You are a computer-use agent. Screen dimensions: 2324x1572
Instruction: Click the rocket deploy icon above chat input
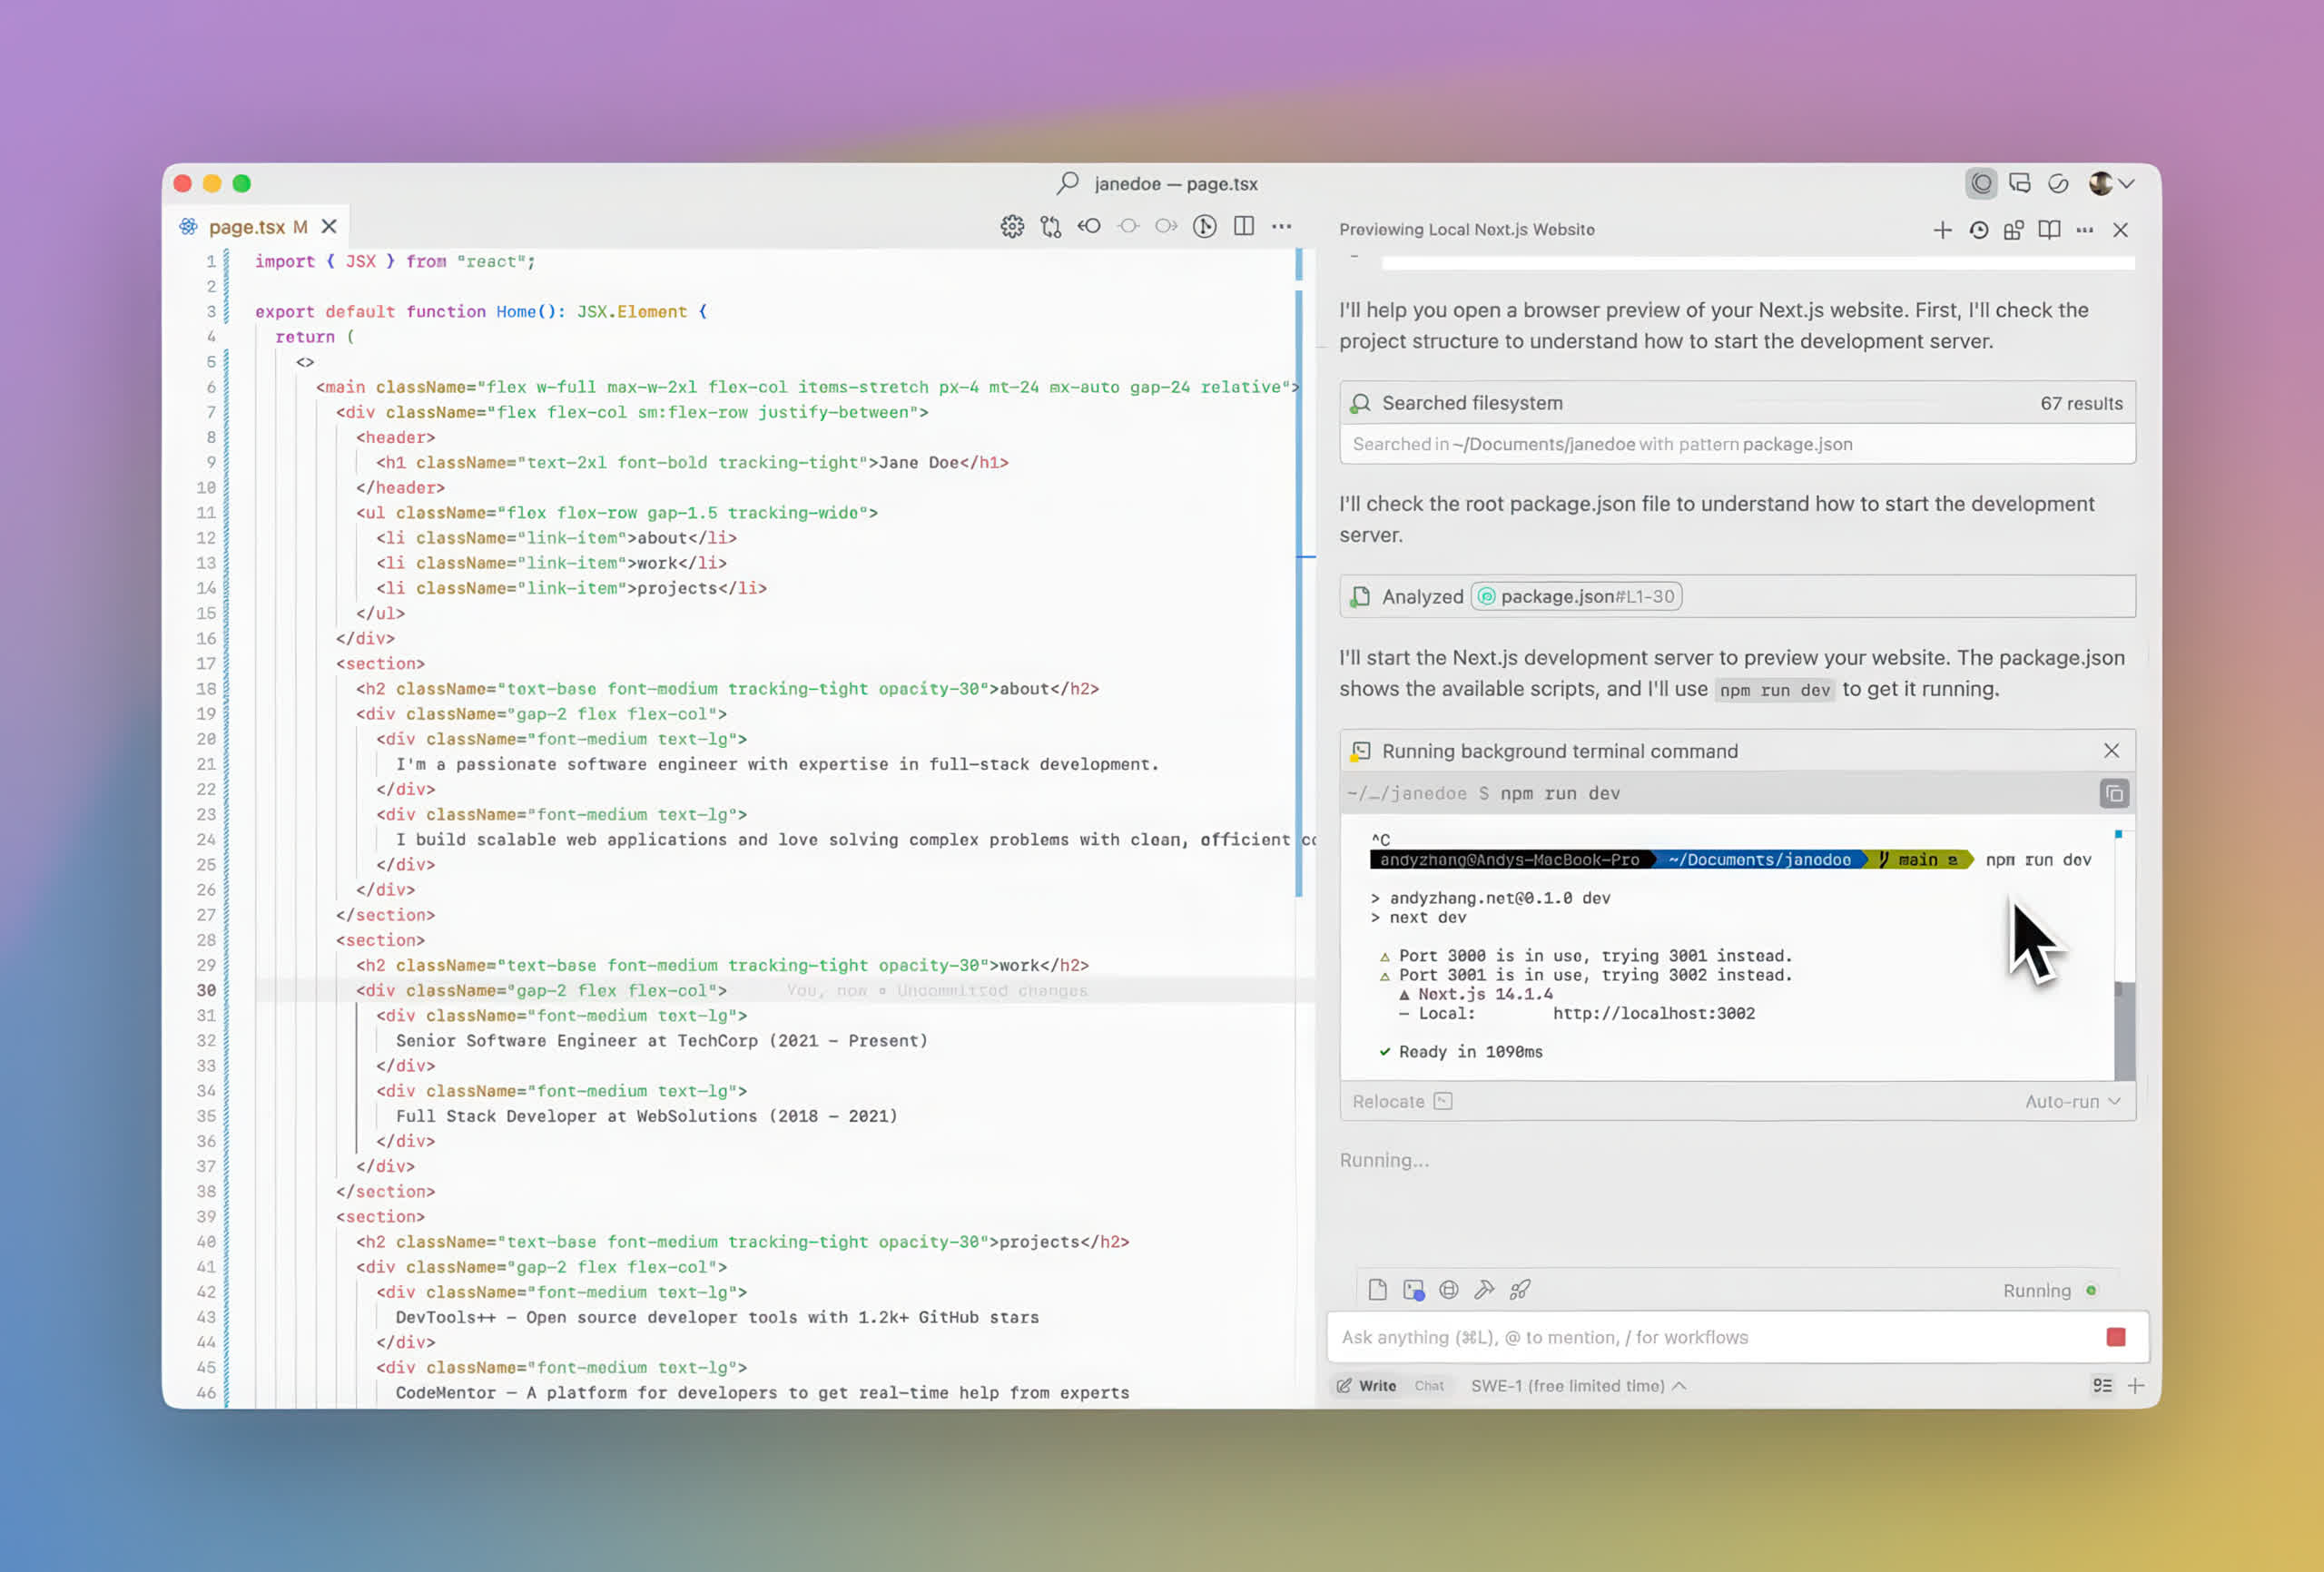click(x=1520, y=1290)
